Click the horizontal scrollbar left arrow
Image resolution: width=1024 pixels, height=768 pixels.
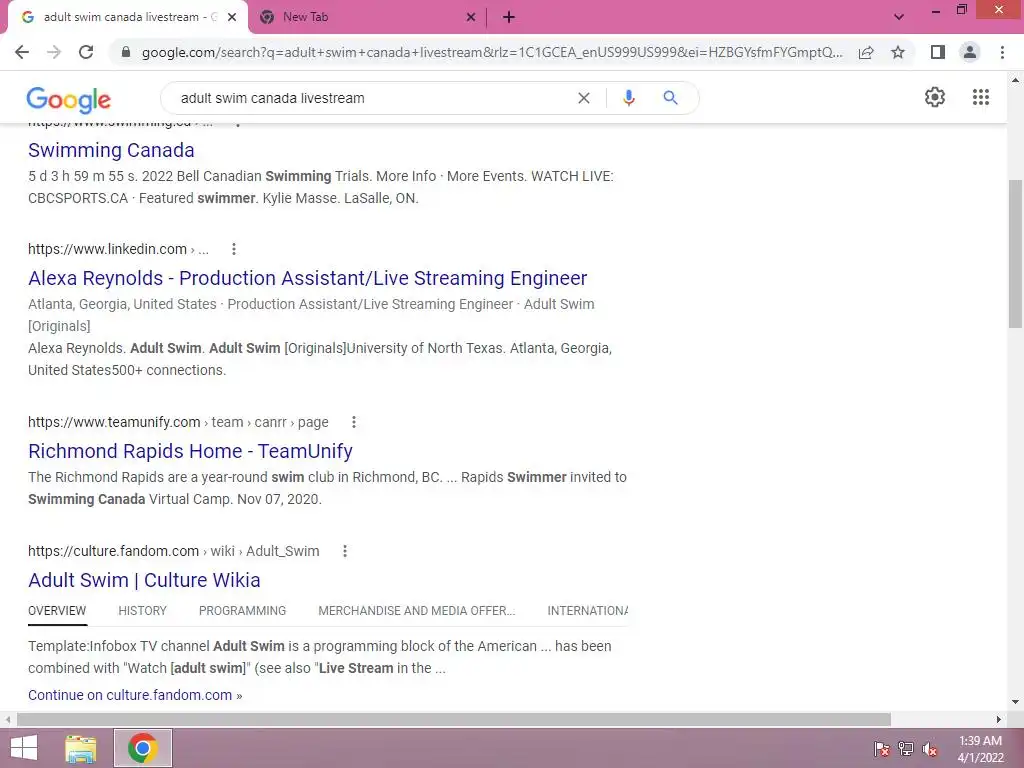point(8,719)
